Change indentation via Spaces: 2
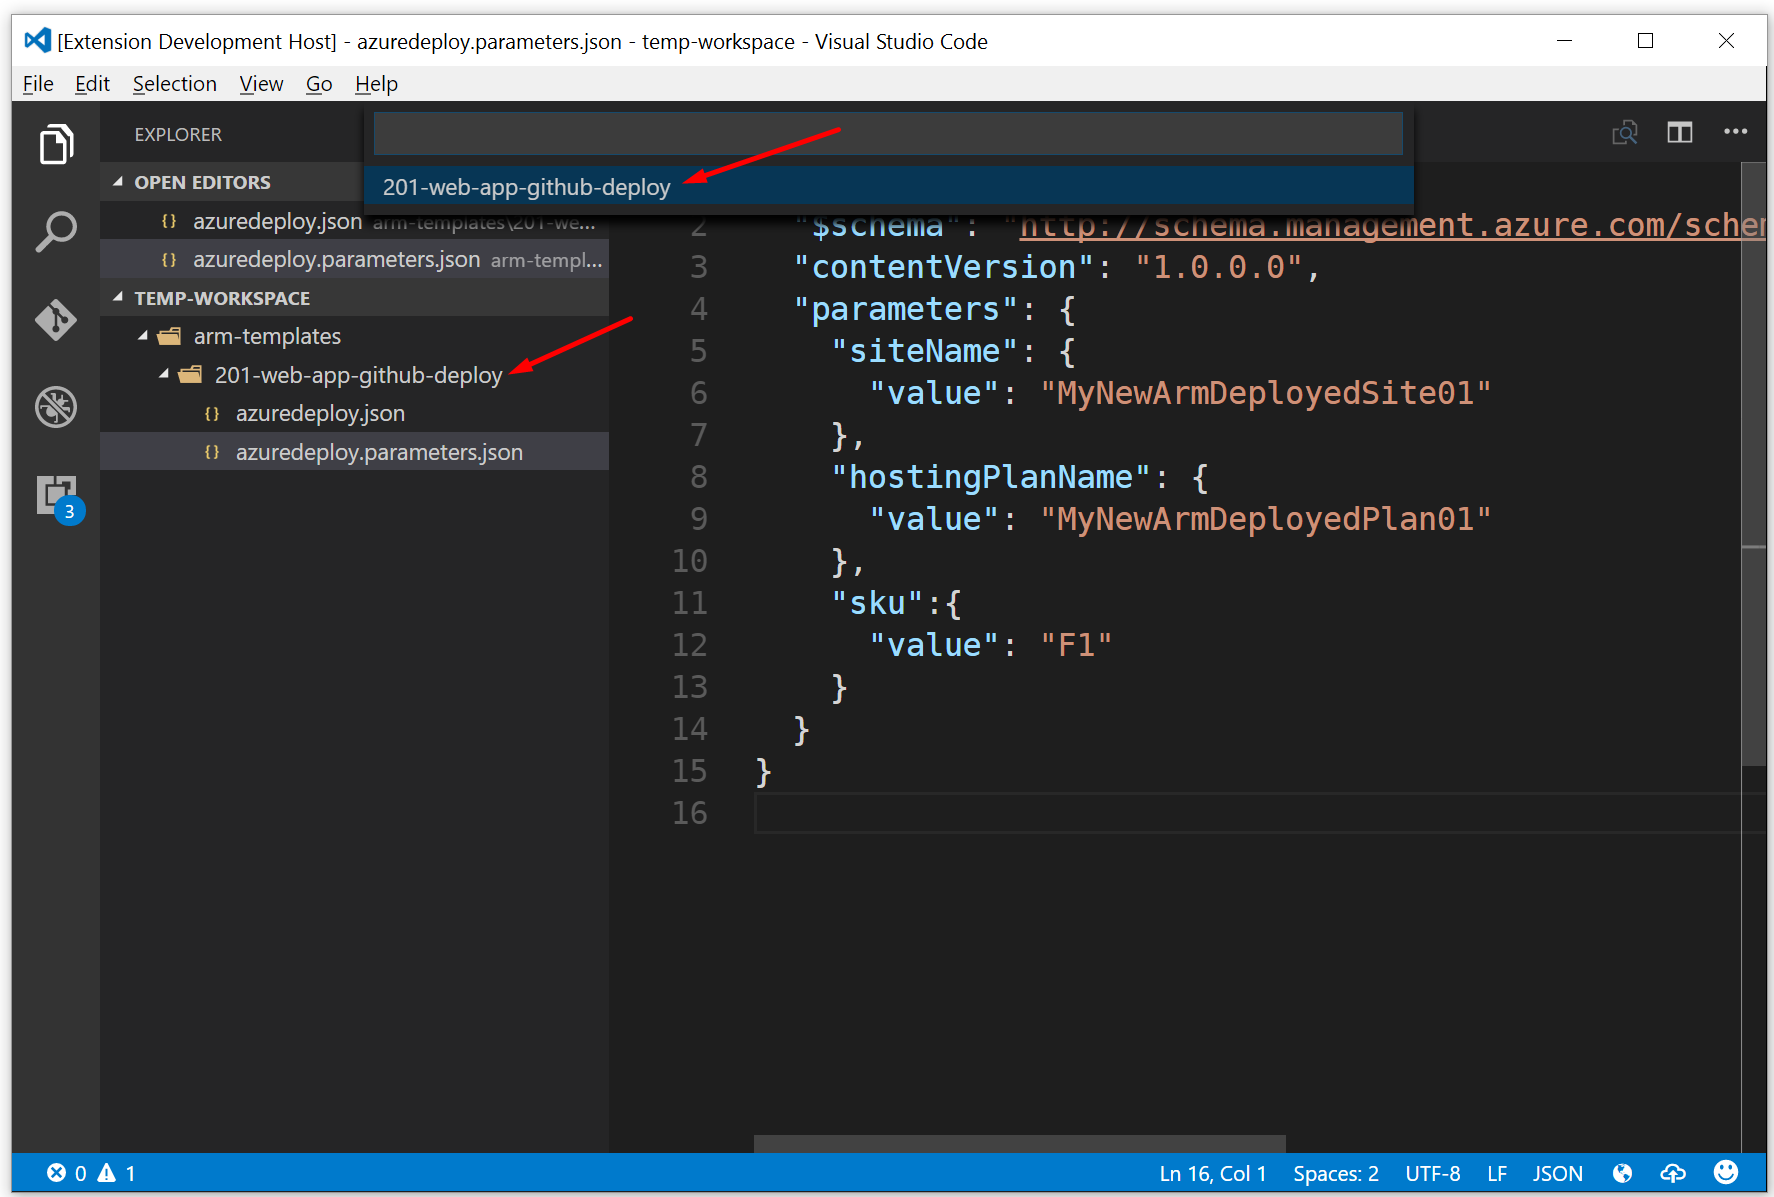 tap(1336, 1173)
